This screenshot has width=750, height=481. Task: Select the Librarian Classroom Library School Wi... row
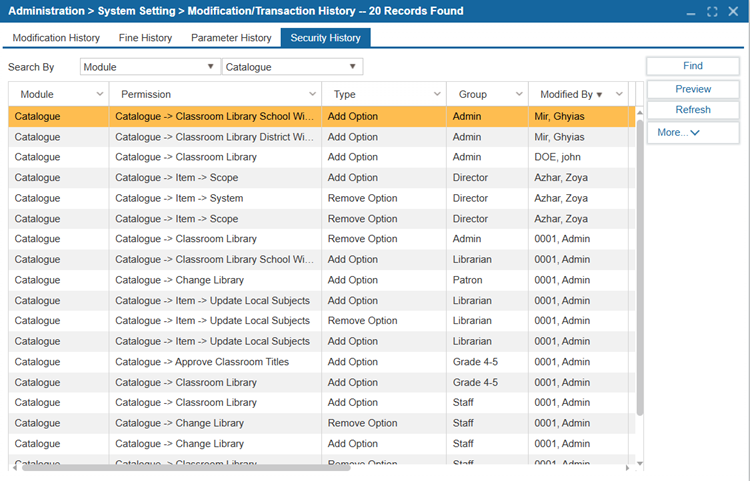(x=322, y=259)
